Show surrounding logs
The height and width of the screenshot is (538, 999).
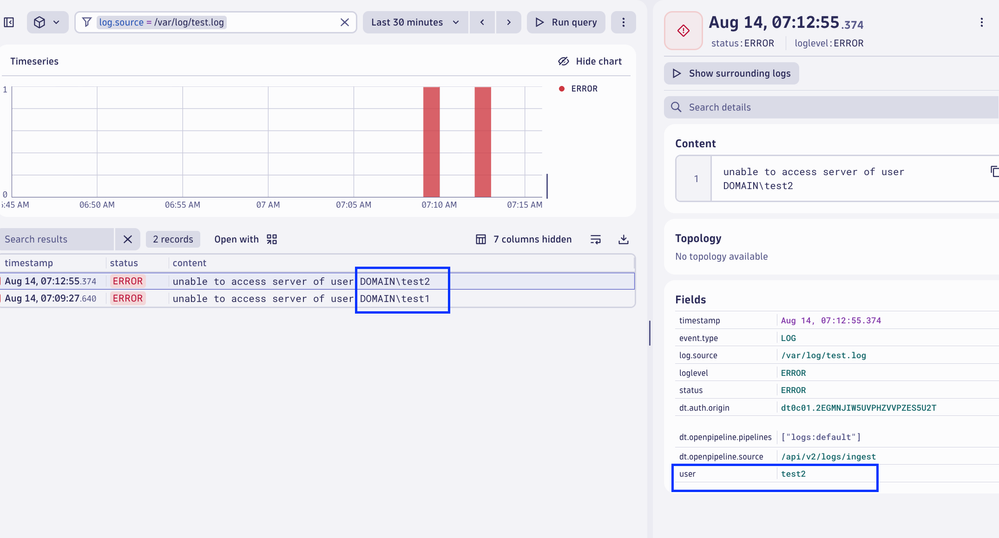pyautogui.click(x=731, y=73)
